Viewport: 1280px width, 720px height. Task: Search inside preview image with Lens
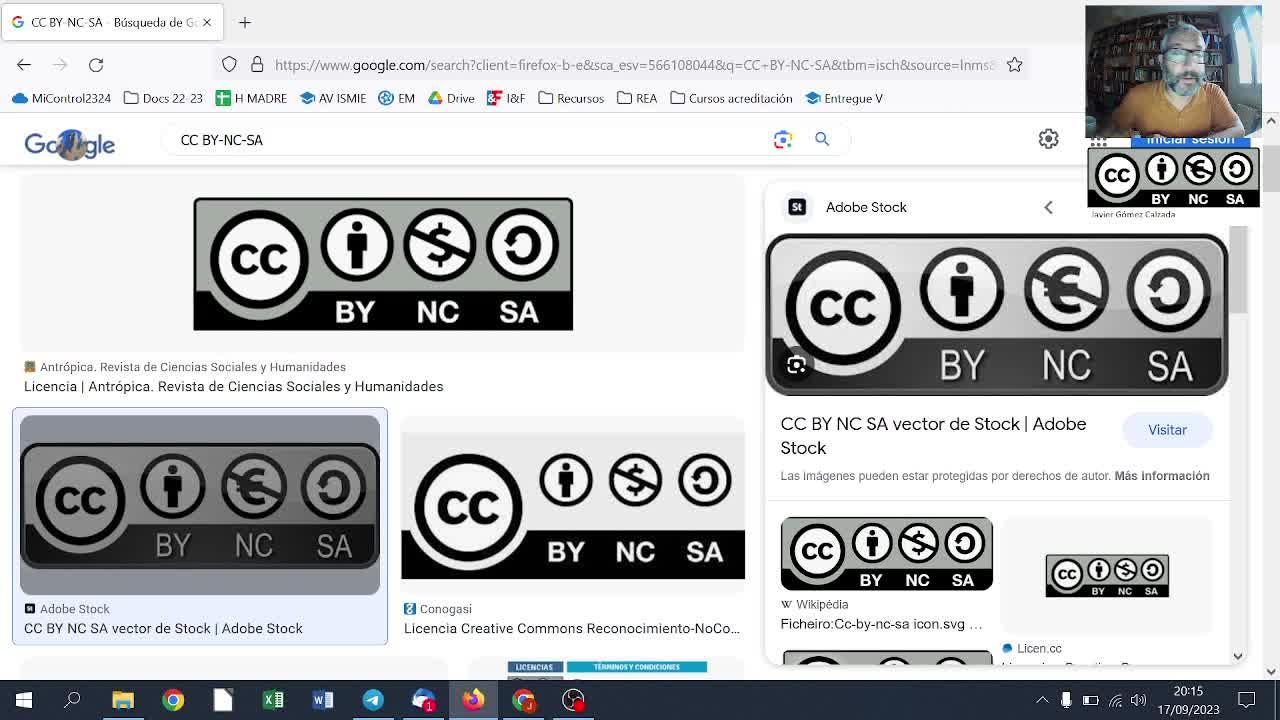coord(797,365)
